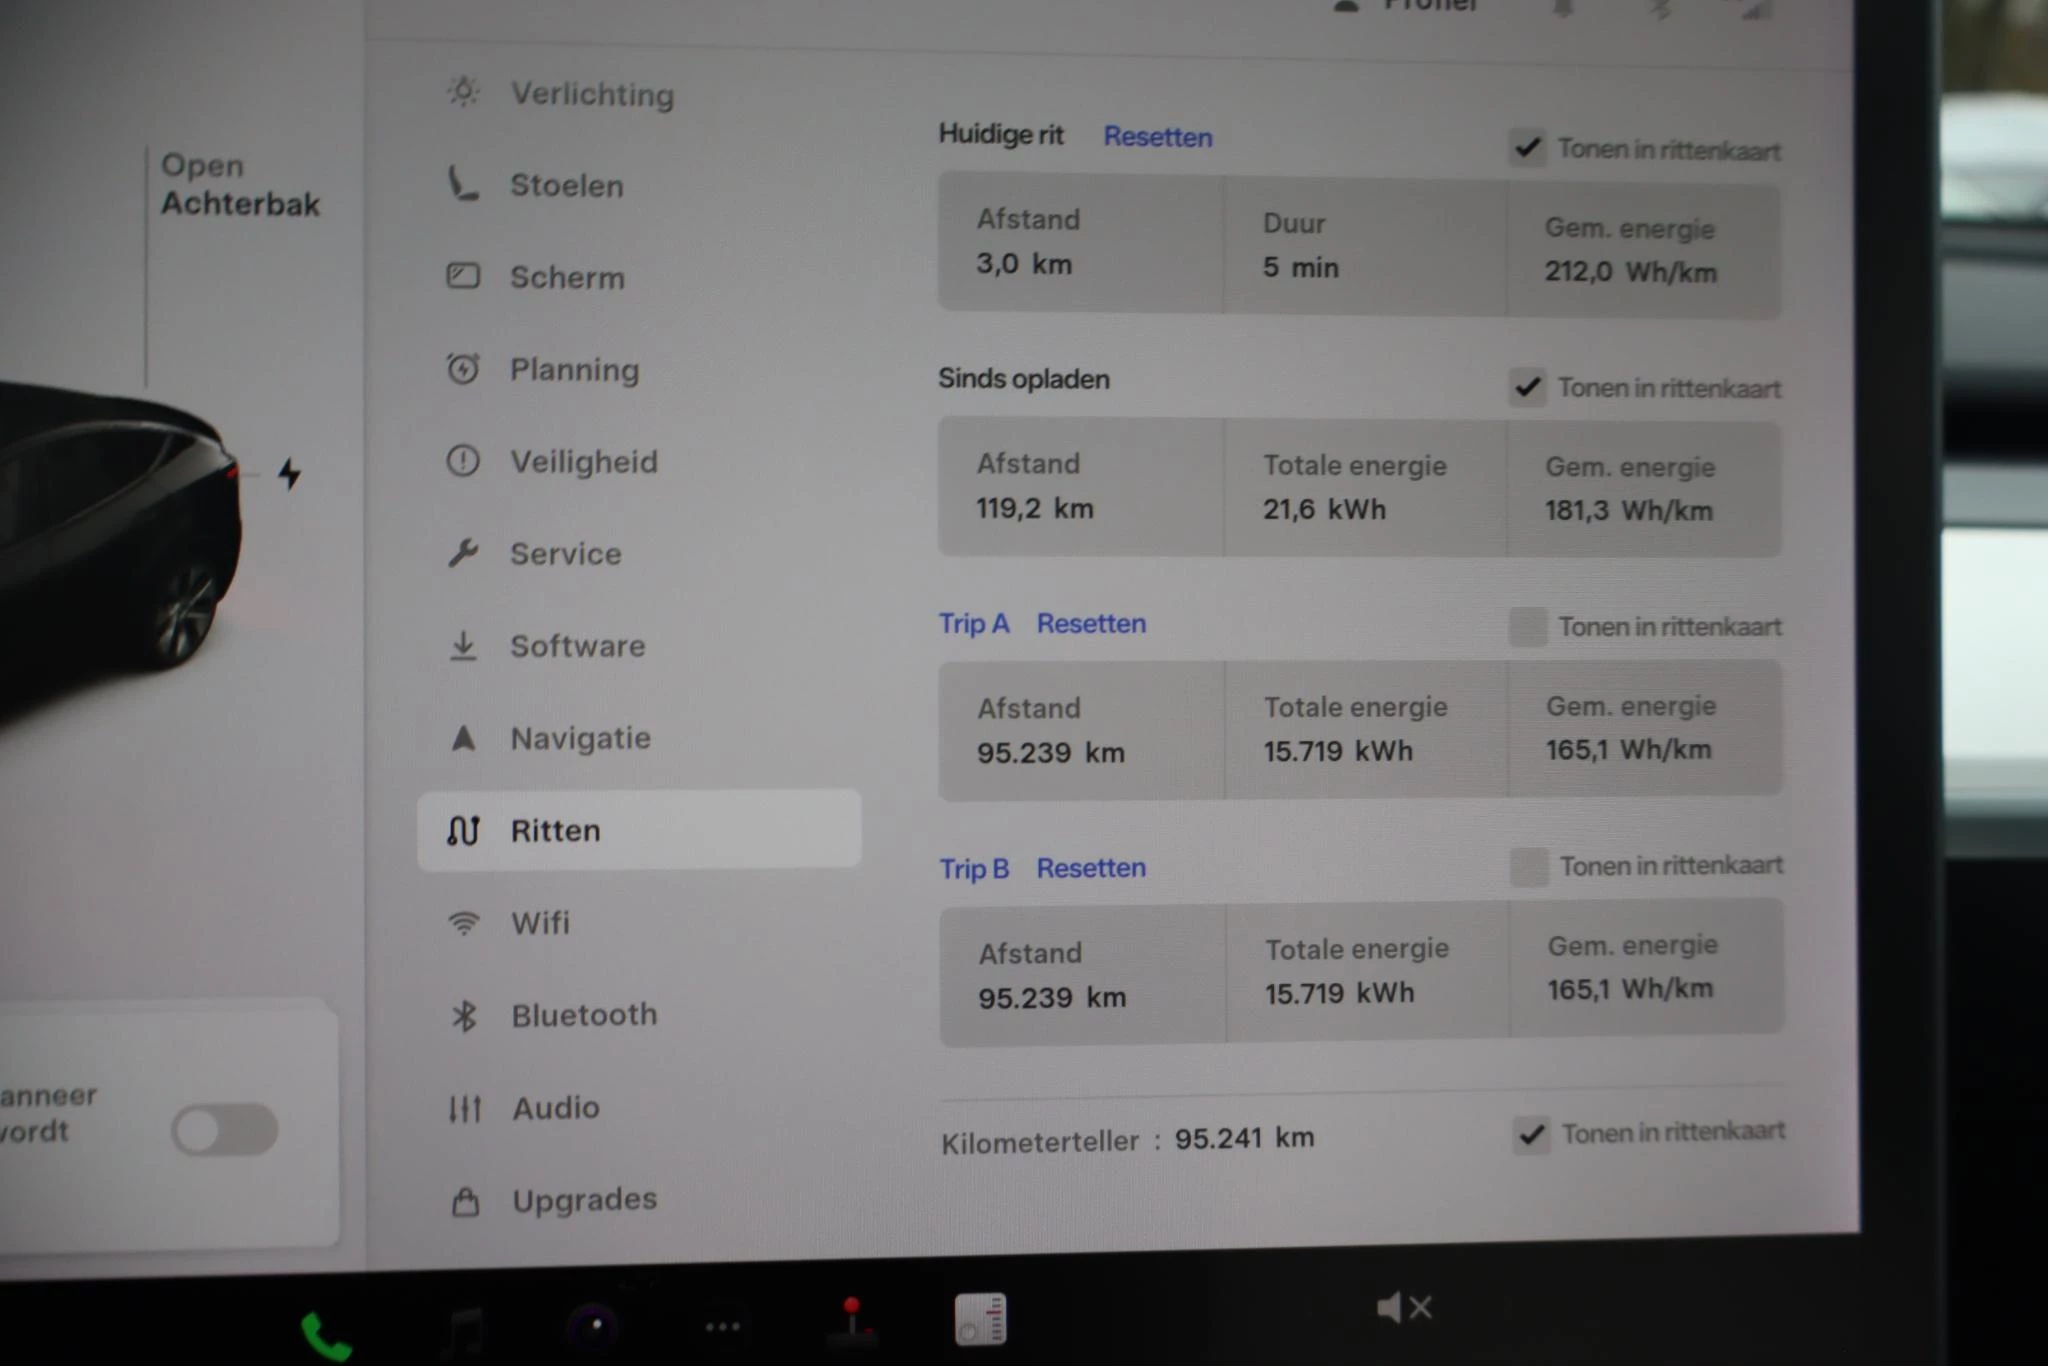
Task: Open the three-dots app launcher
Action: pos(722,1327)
